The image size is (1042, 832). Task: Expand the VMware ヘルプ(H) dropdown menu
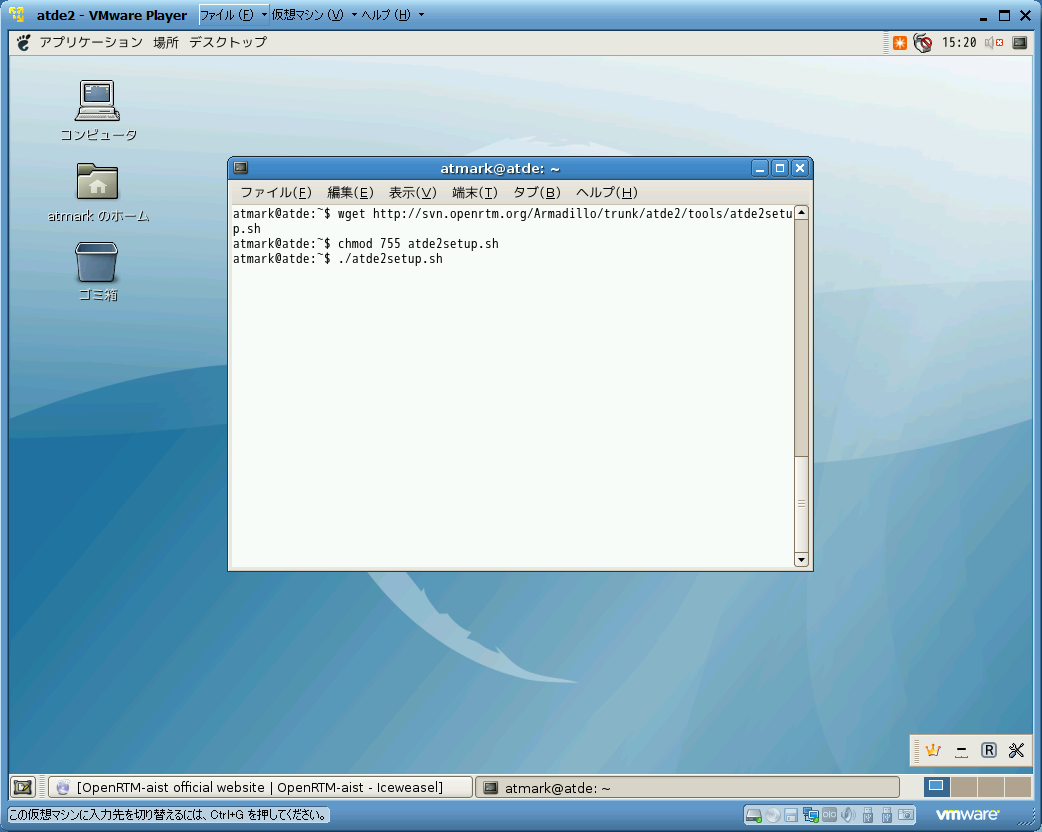tap(392, 15)
